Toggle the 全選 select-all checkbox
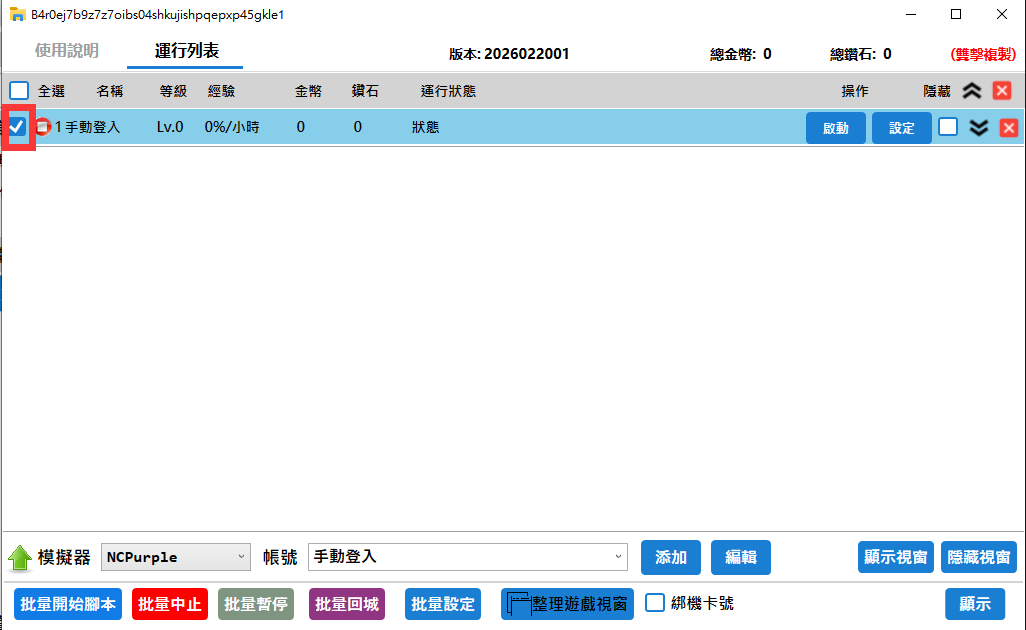Viewport: 1026px width, 630px height. [19, 91]
